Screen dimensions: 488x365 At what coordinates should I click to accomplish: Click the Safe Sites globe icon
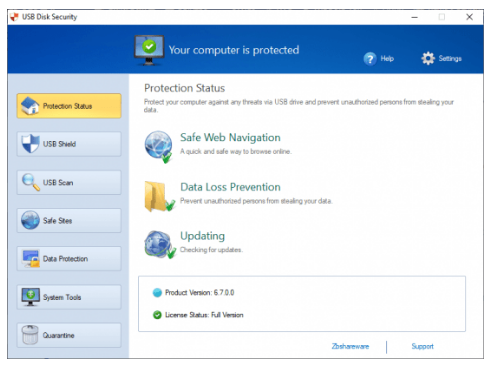click(30, 220)
